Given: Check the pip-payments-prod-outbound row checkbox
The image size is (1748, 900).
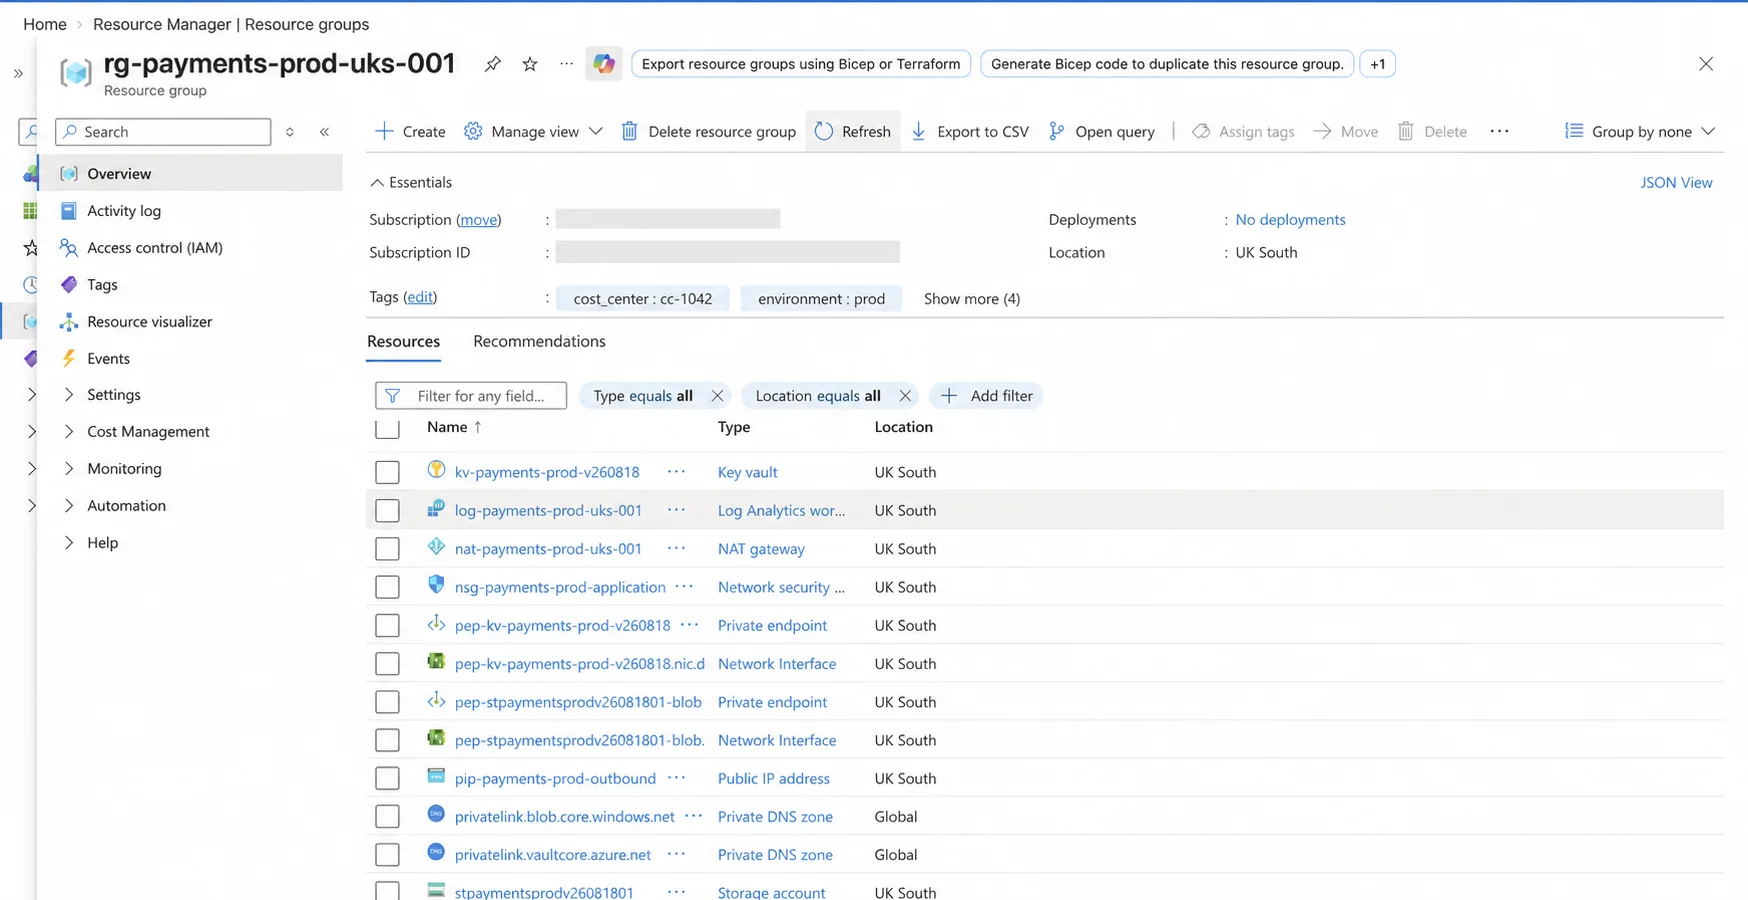Looking at the screenshot, I should (x=387, y=779).
